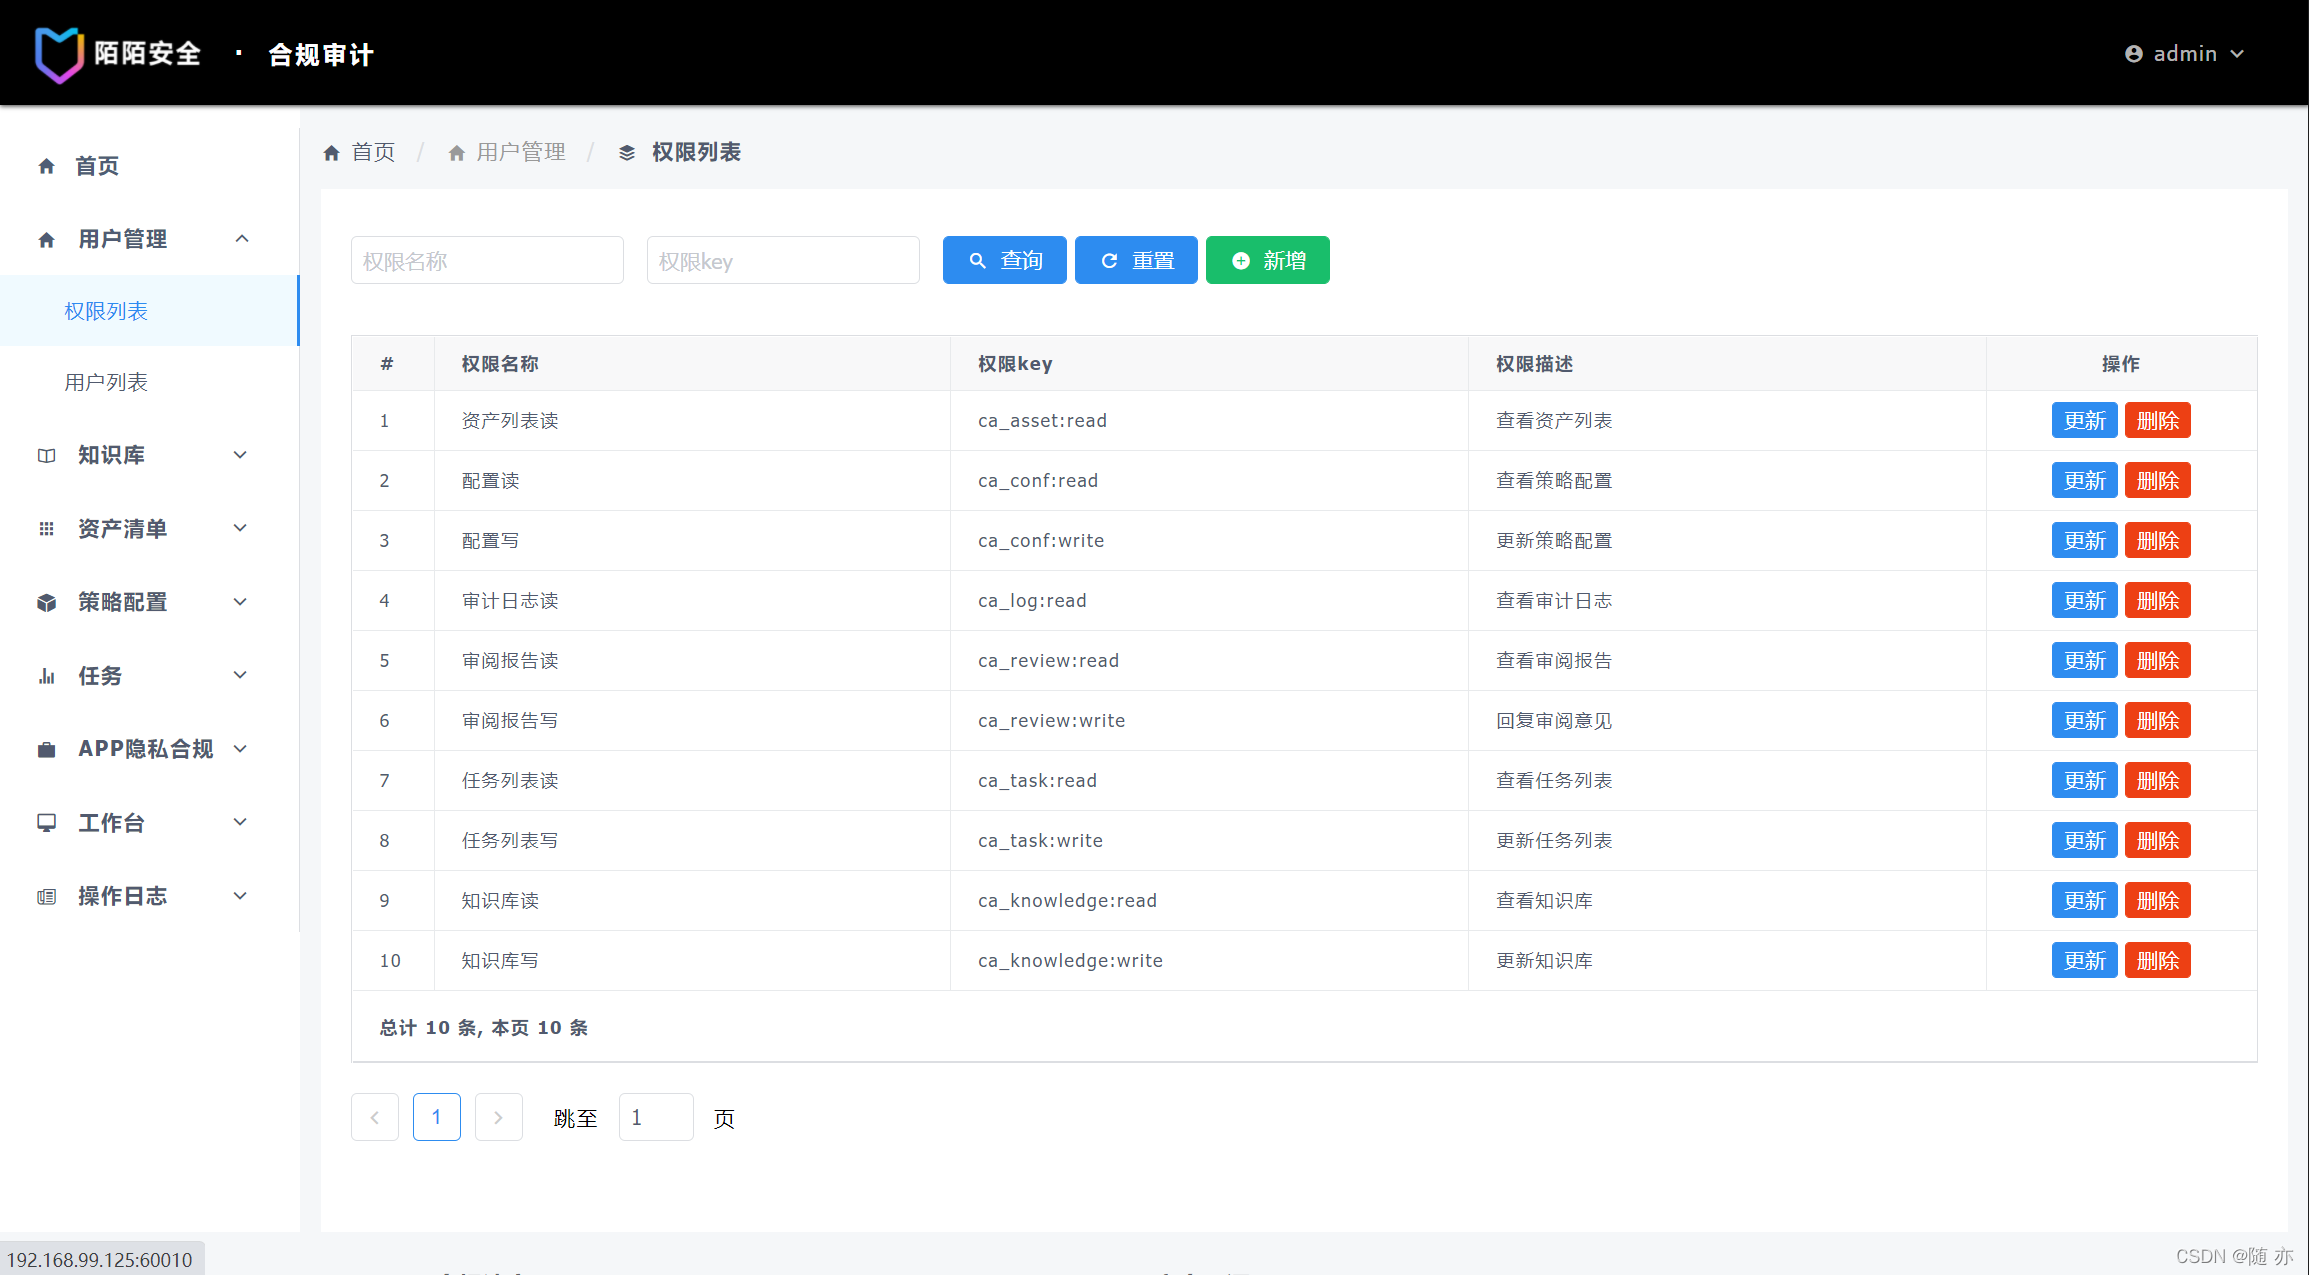This screenshot has width=2309, height=1275.
Task: Click 更新 for 资产列表读 row
Action: [x=2084, y=421]
